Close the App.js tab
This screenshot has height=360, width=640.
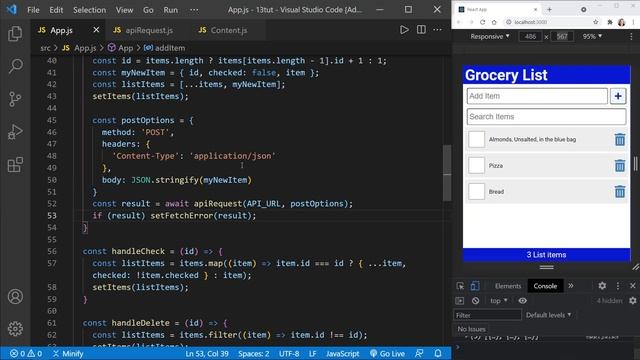(x=96, y=30)
